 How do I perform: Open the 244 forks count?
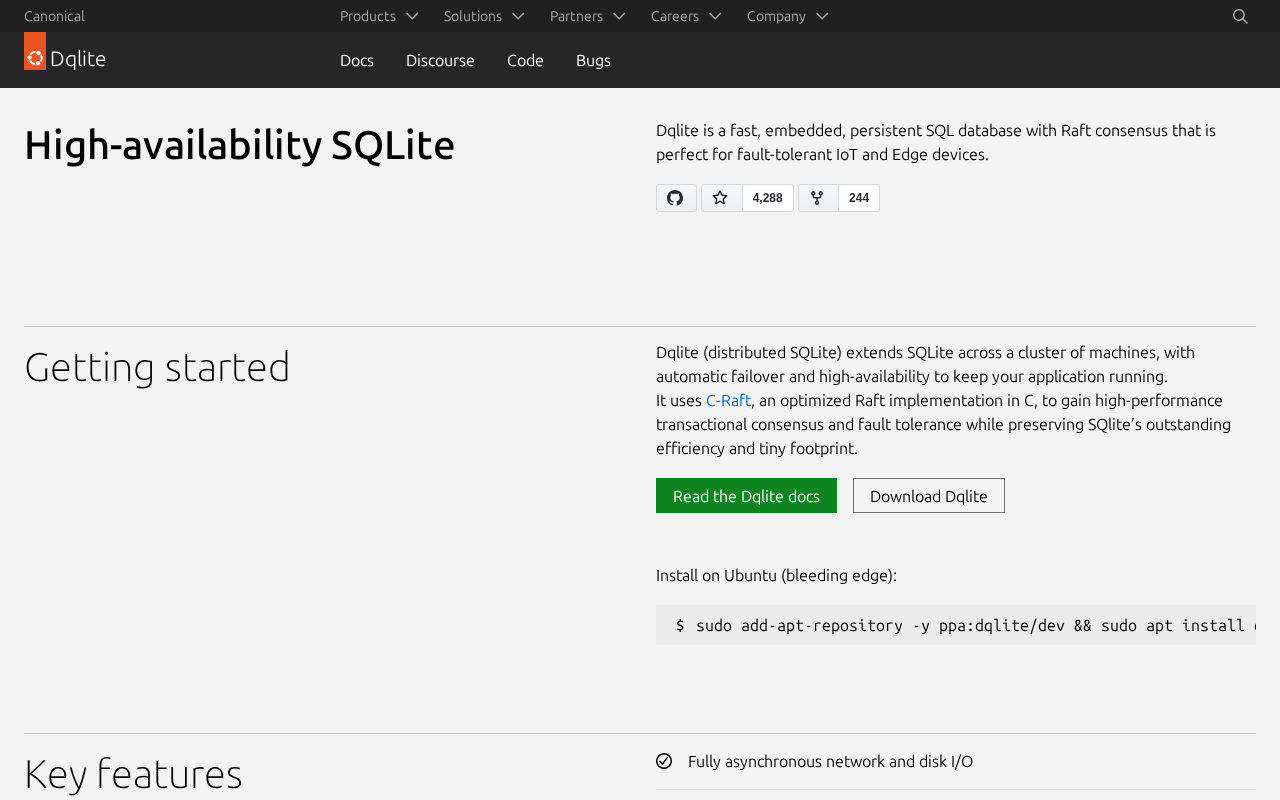859,198
